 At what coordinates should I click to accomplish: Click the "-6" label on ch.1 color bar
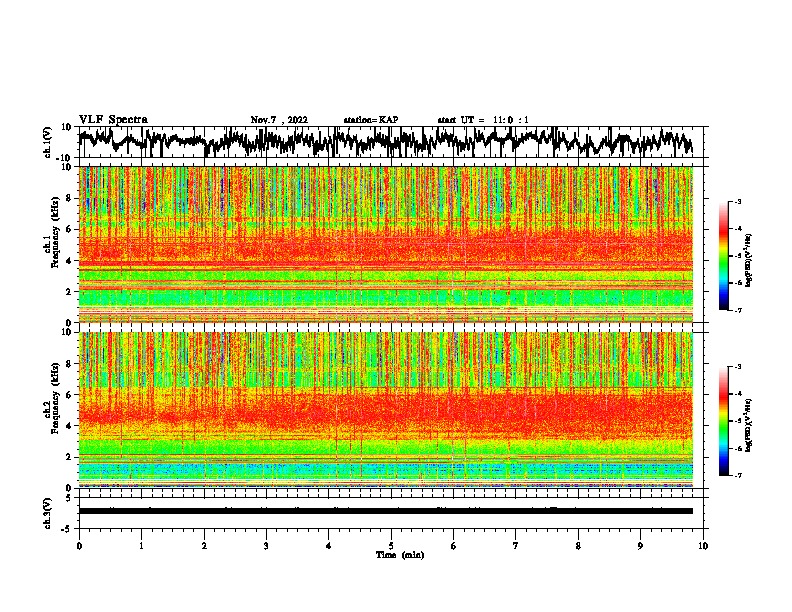tap(737, 283)
